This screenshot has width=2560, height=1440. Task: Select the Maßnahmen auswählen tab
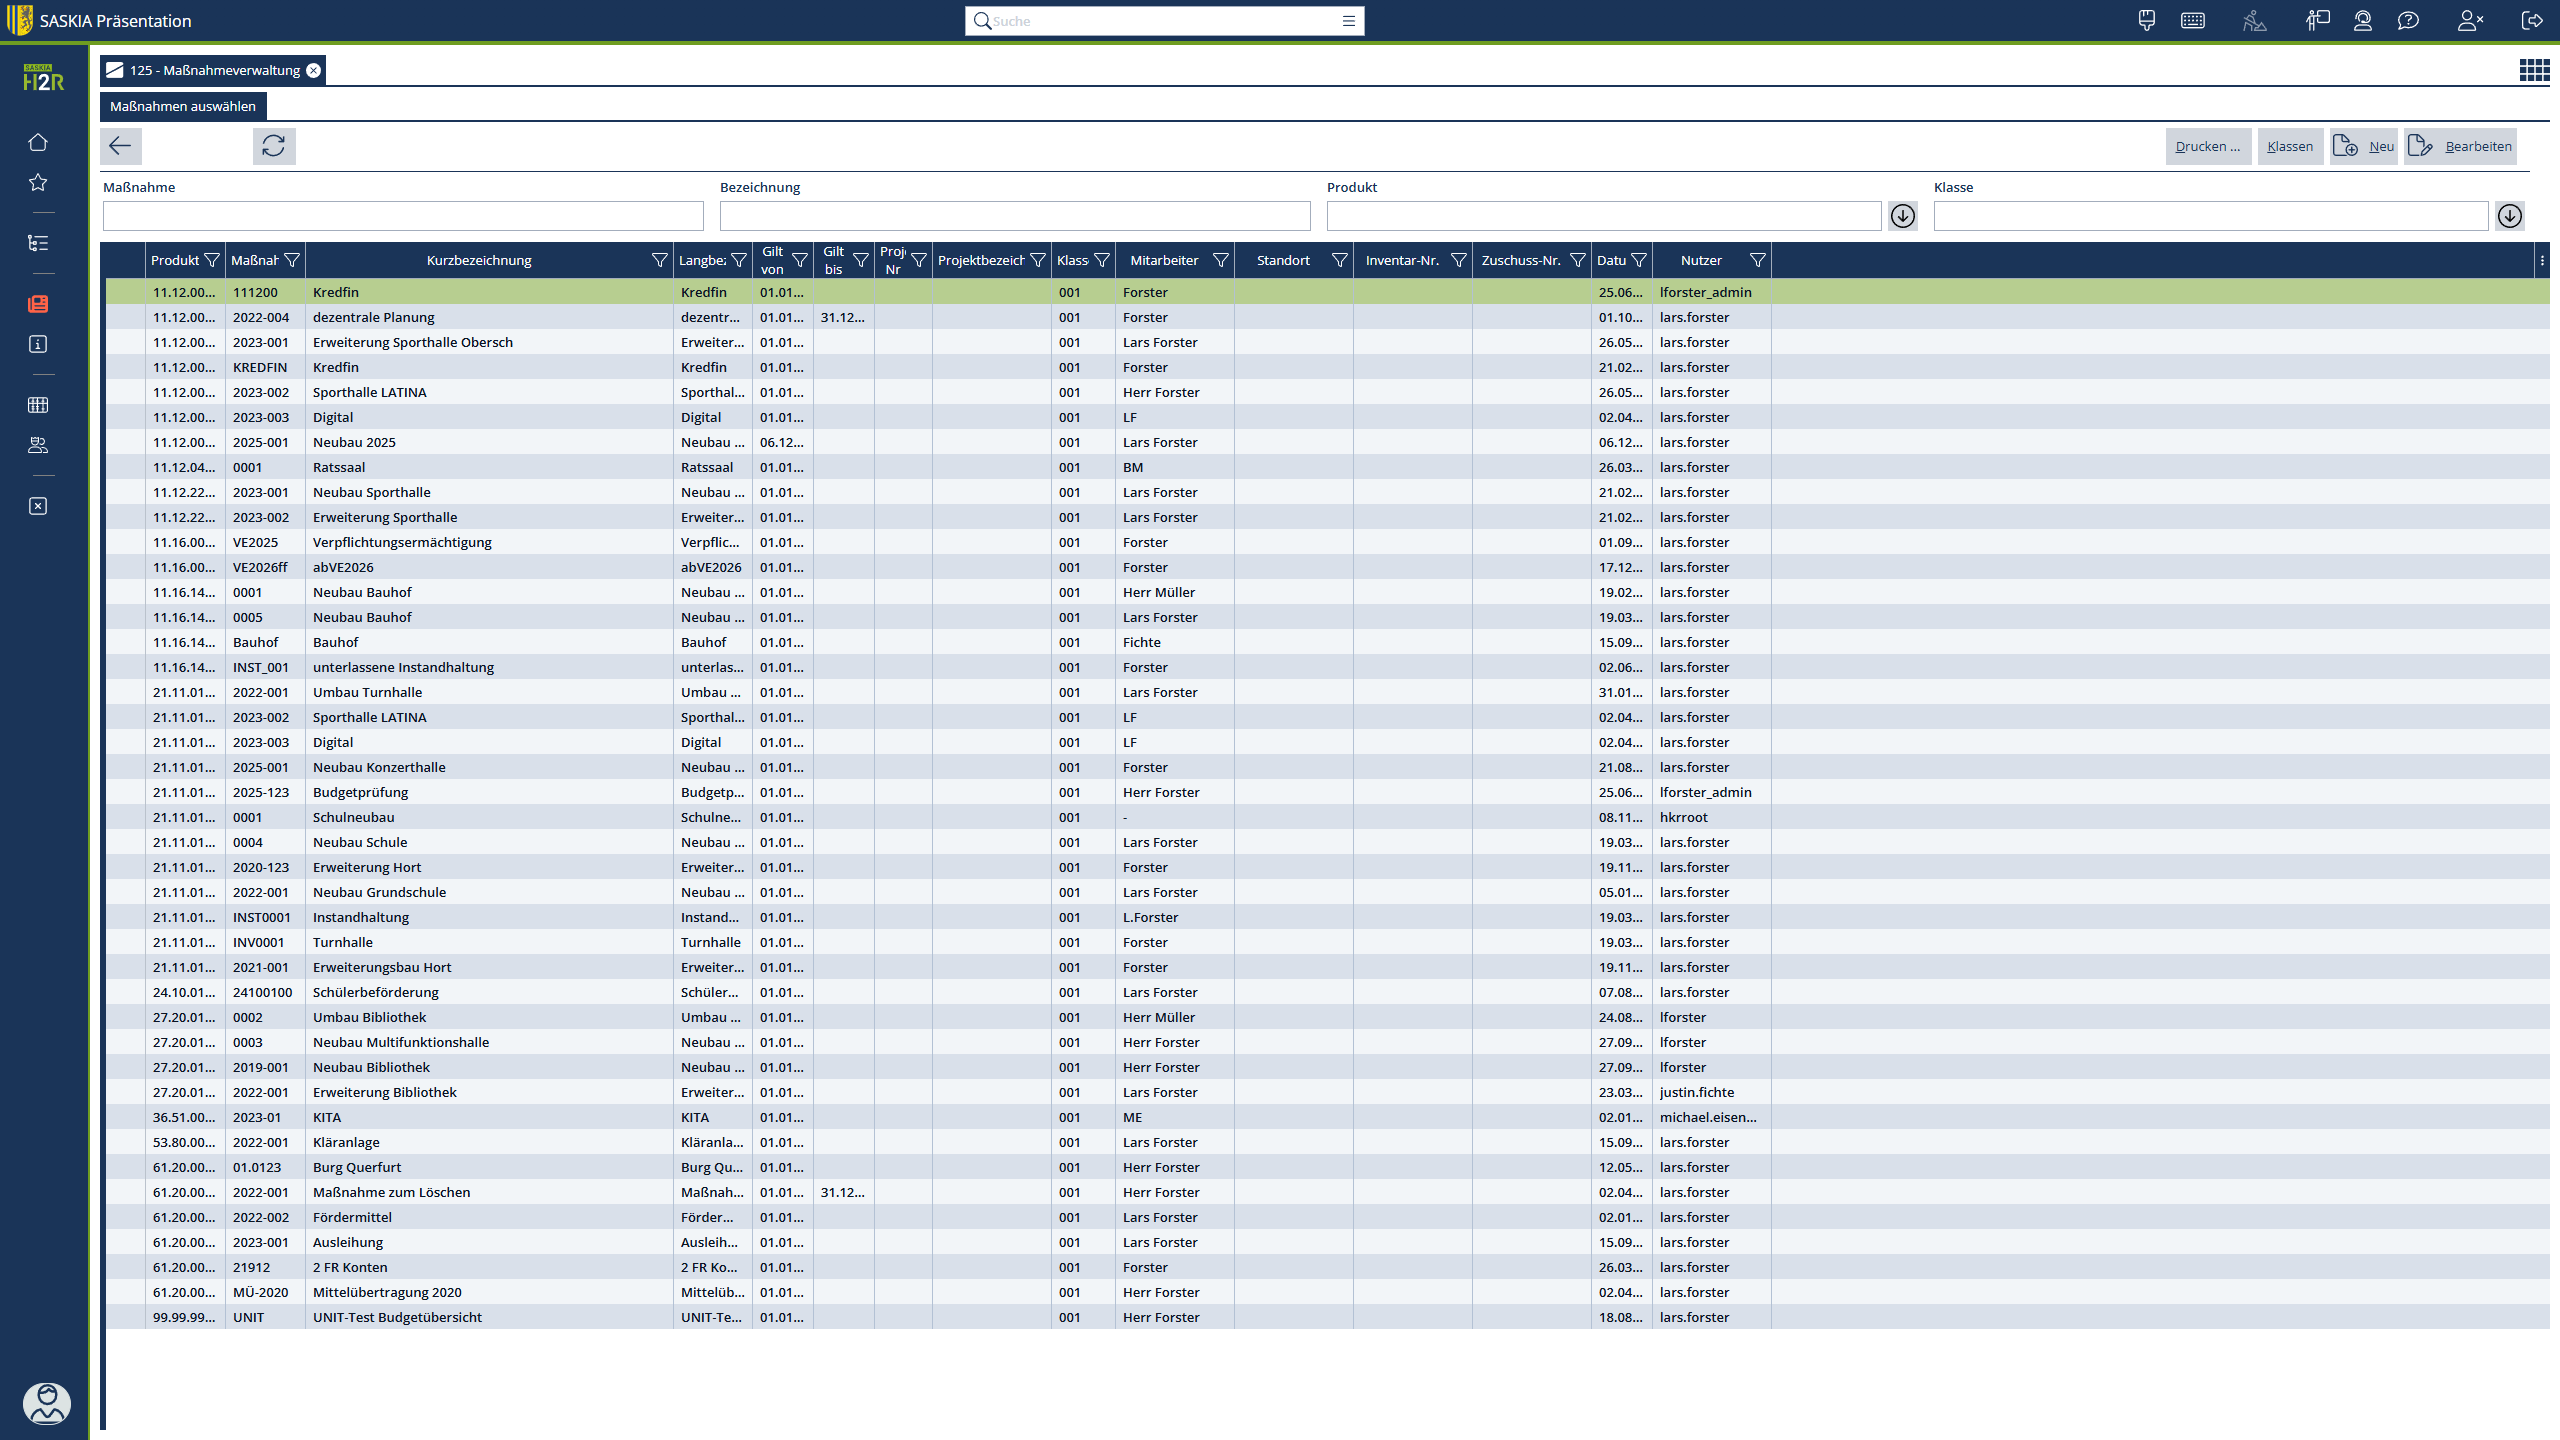183,106
